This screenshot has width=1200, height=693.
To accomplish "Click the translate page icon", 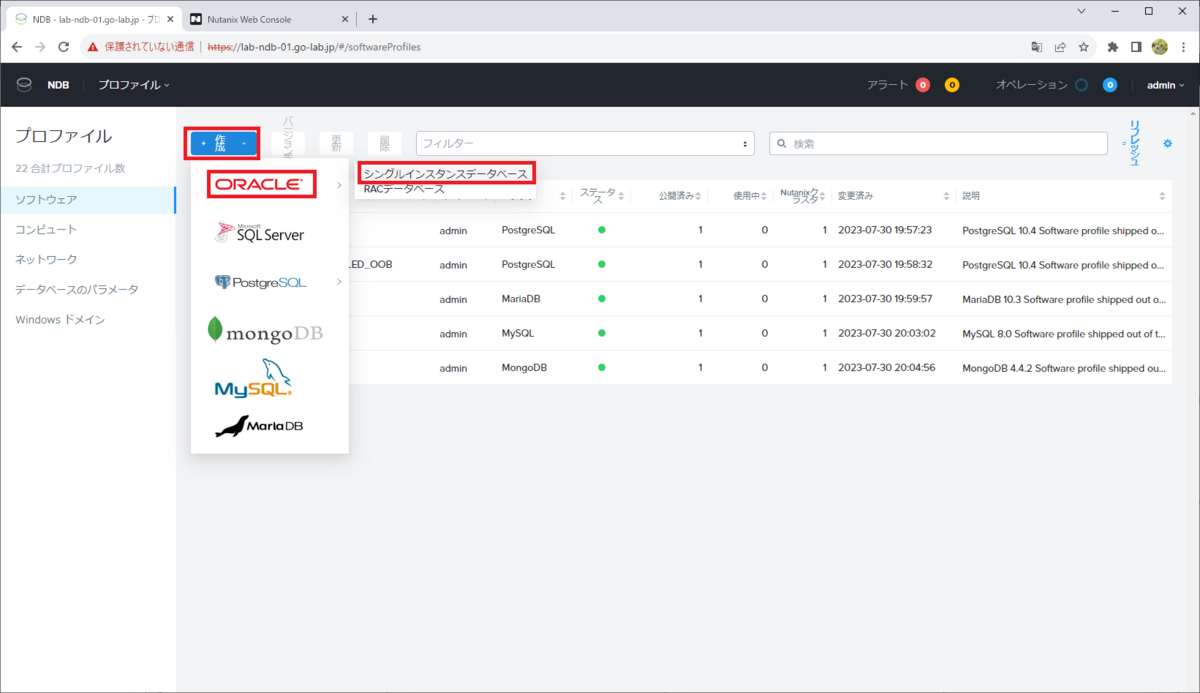I will [x=1037, y=47].
